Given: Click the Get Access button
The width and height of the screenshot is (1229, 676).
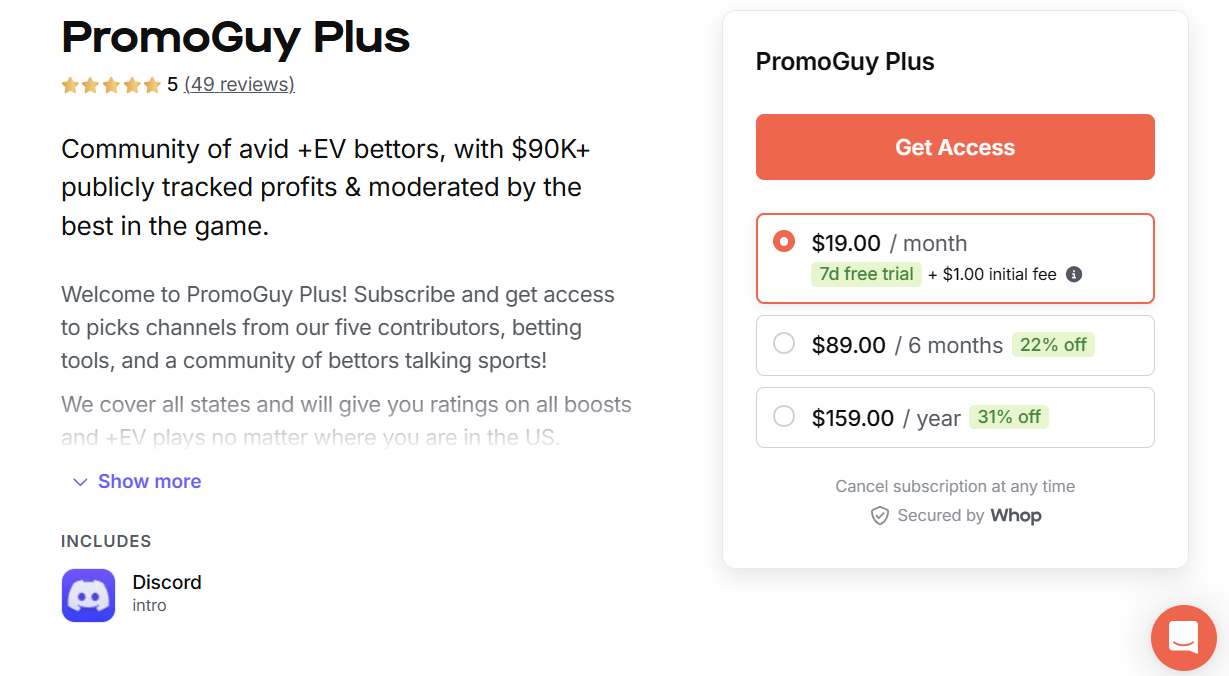Looking at the screenshot, I should pos(955,146).
